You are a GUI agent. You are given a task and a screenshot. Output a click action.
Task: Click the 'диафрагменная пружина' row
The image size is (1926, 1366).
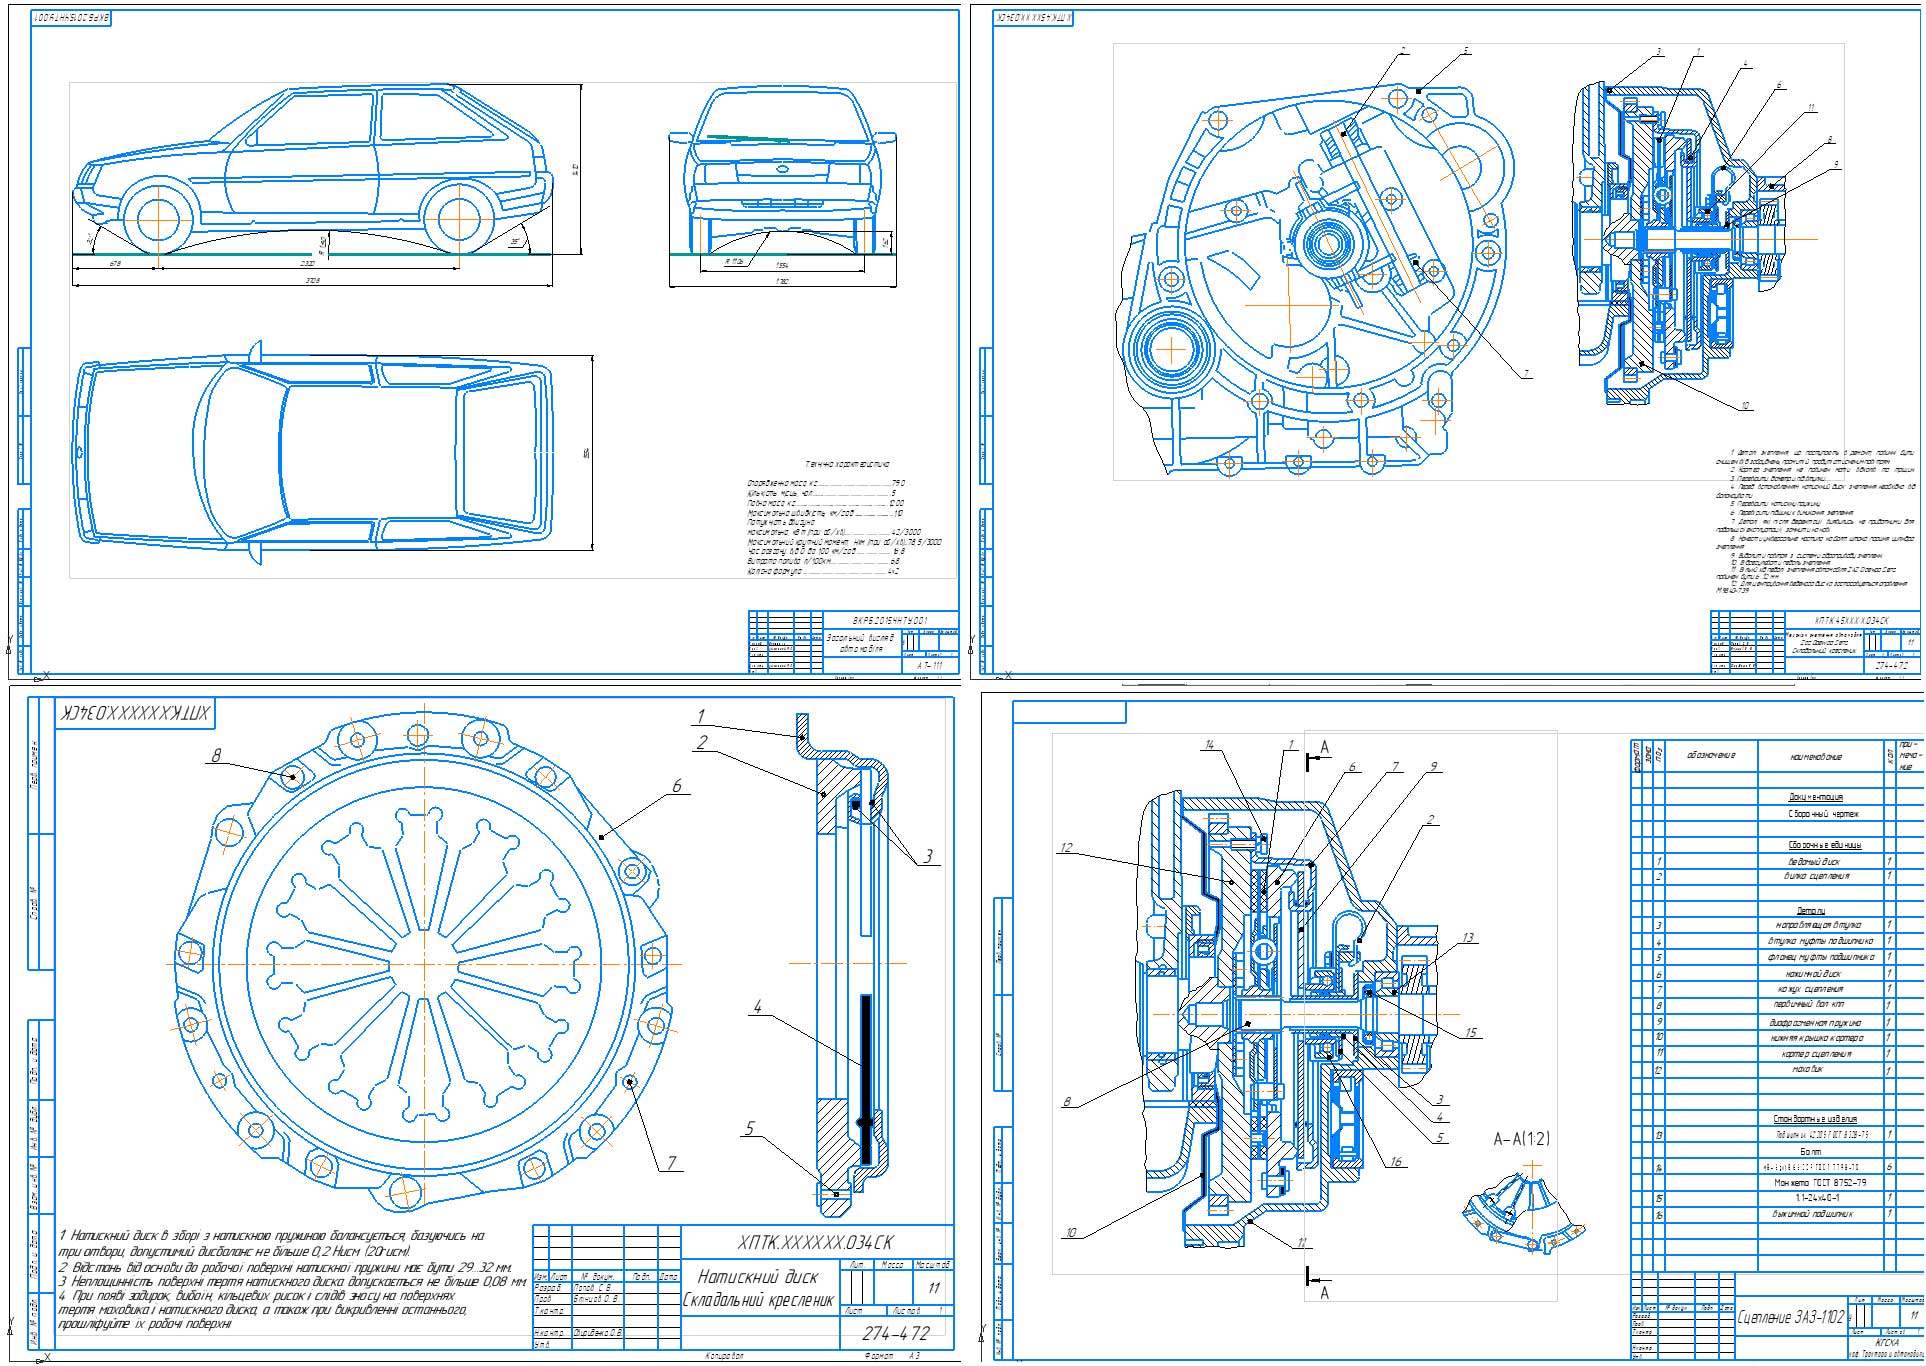coord(1817,1022)
